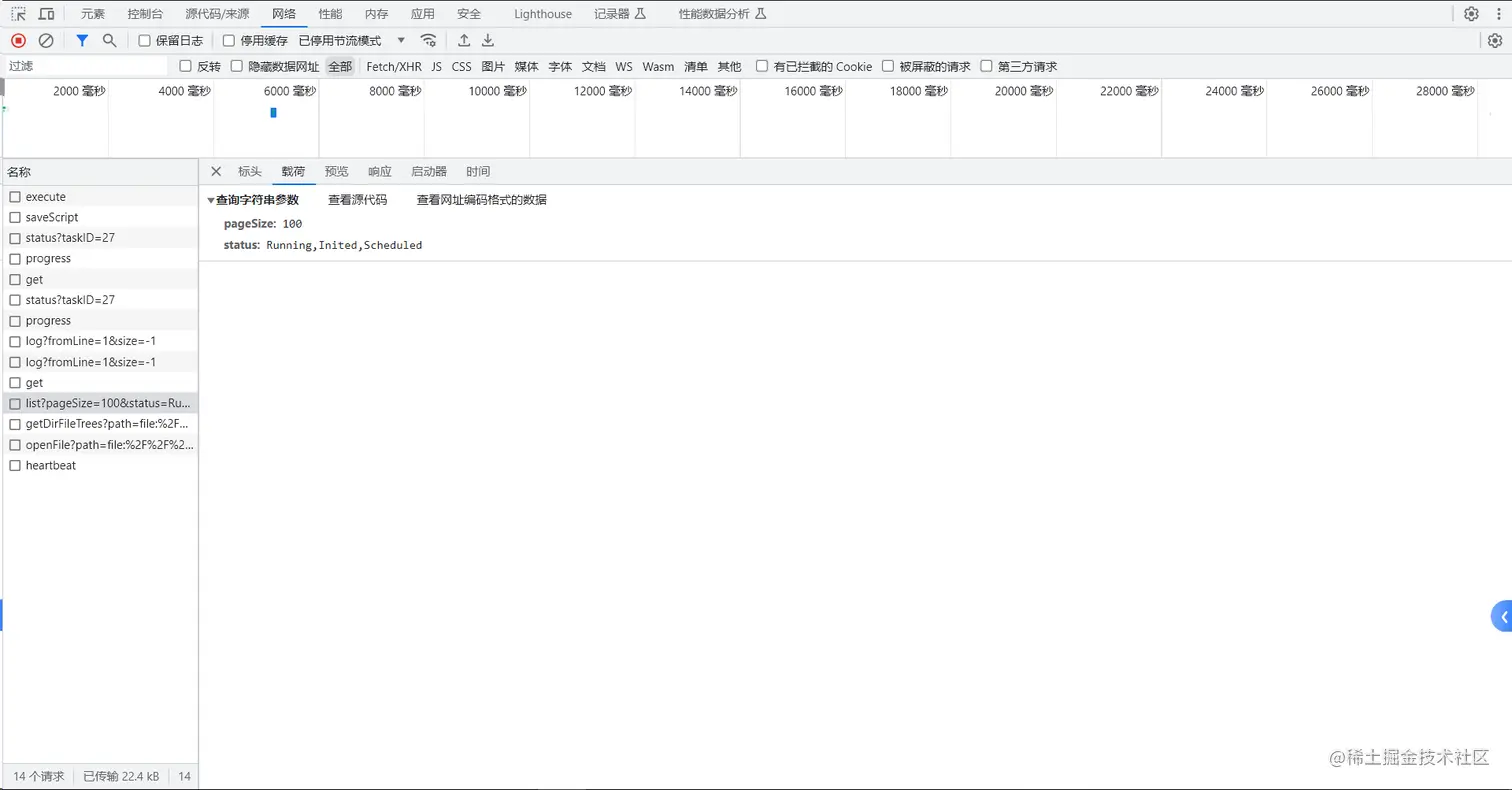1512x790 pixels.
Task: Filter requests by 图片 type
Action: point(493,67)
